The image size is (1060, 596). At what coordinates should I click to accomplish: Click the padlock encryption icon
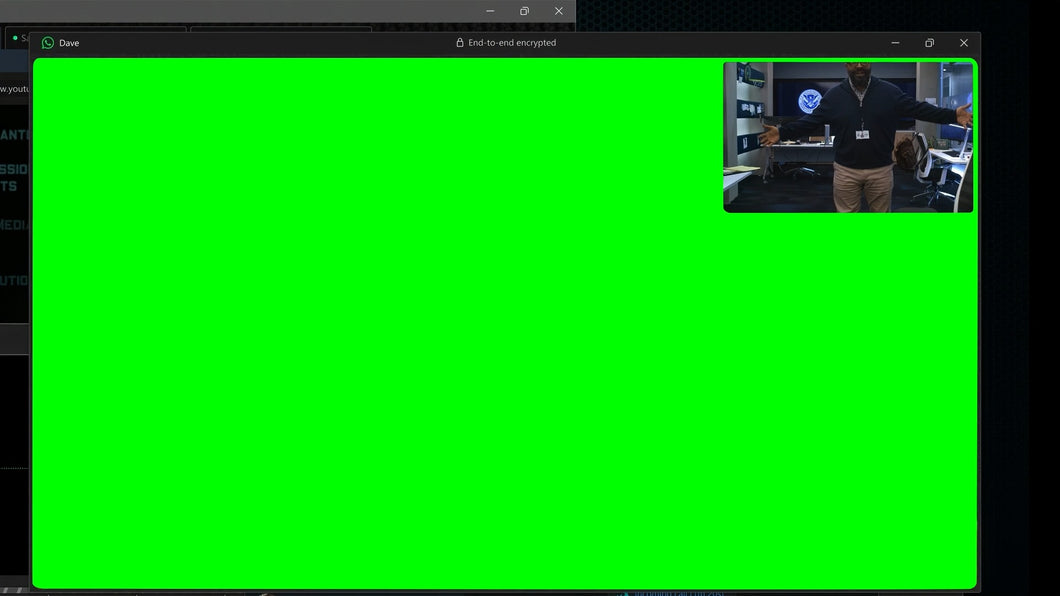click(460, 43)
